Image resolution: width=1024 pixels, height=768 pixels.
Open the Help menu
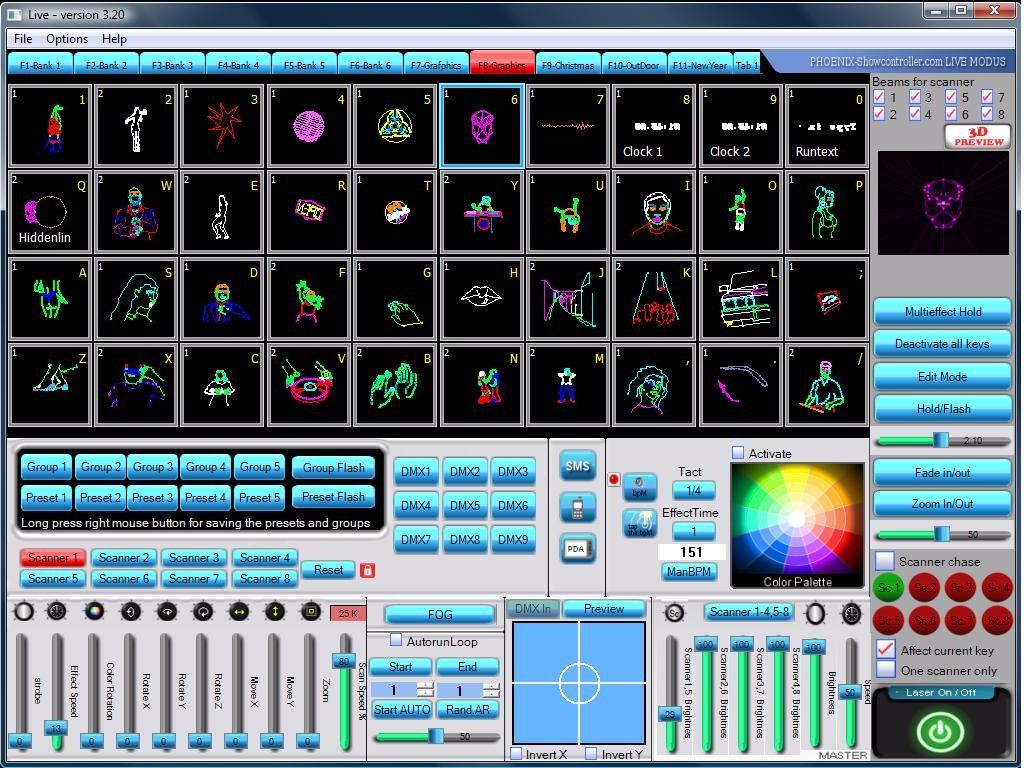click(114, 39)
